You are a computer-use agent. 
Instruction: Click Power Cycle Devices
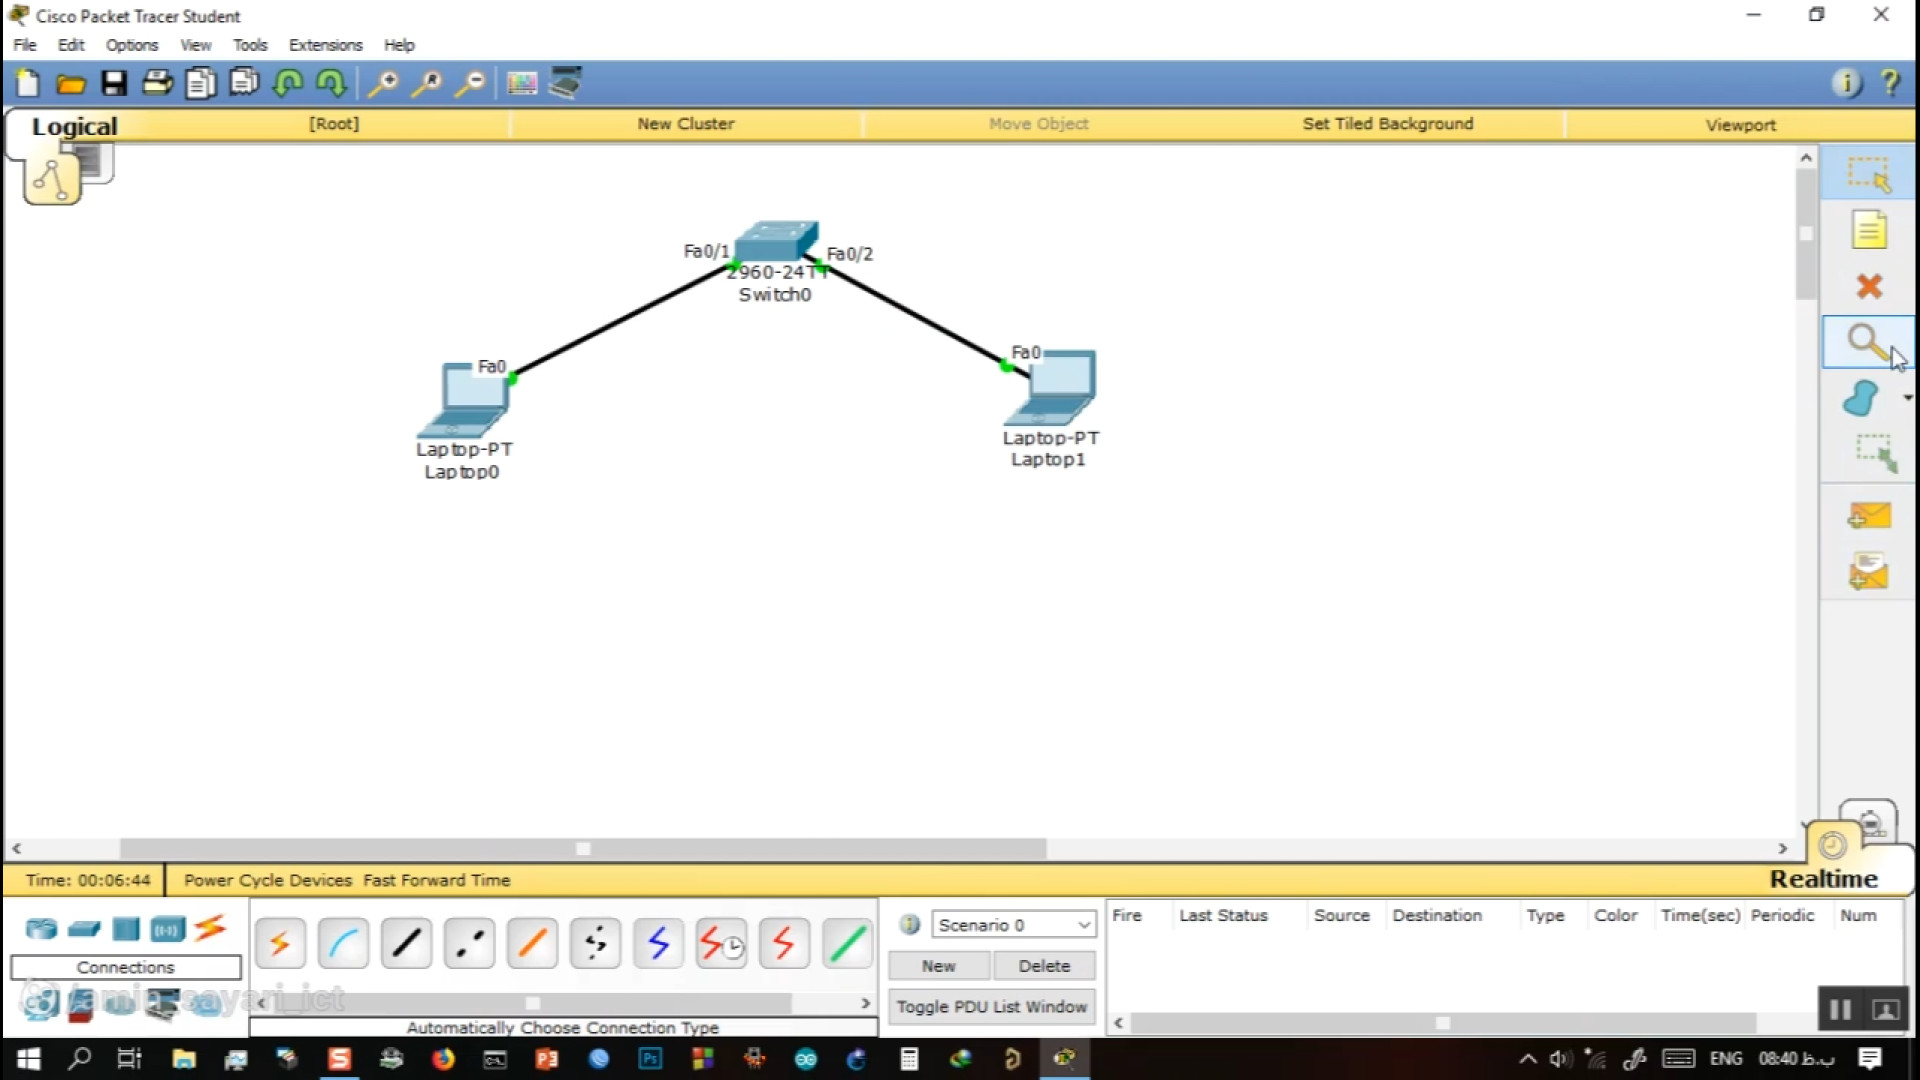pyautogui.click(x=268, y=880)
